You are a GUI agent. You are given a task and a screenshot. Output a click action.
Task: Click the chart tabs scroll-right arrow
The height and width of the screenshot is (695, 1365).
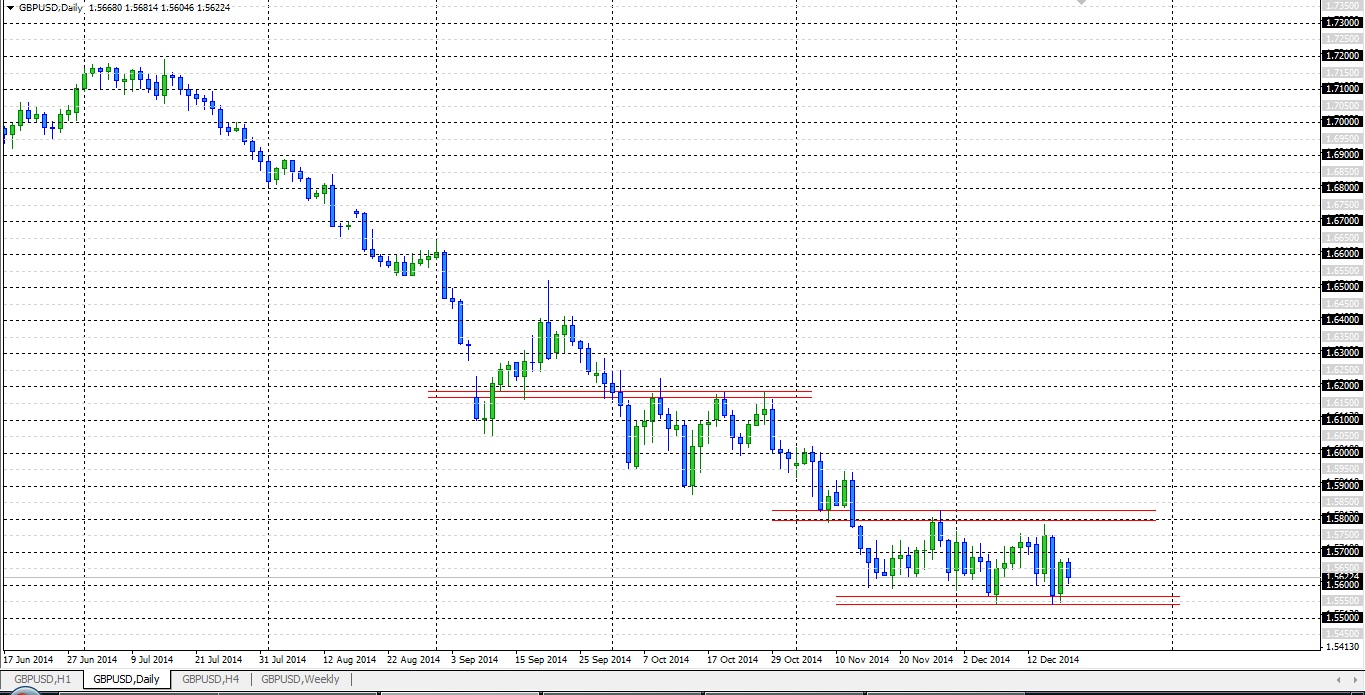[x=1355, y=680]
